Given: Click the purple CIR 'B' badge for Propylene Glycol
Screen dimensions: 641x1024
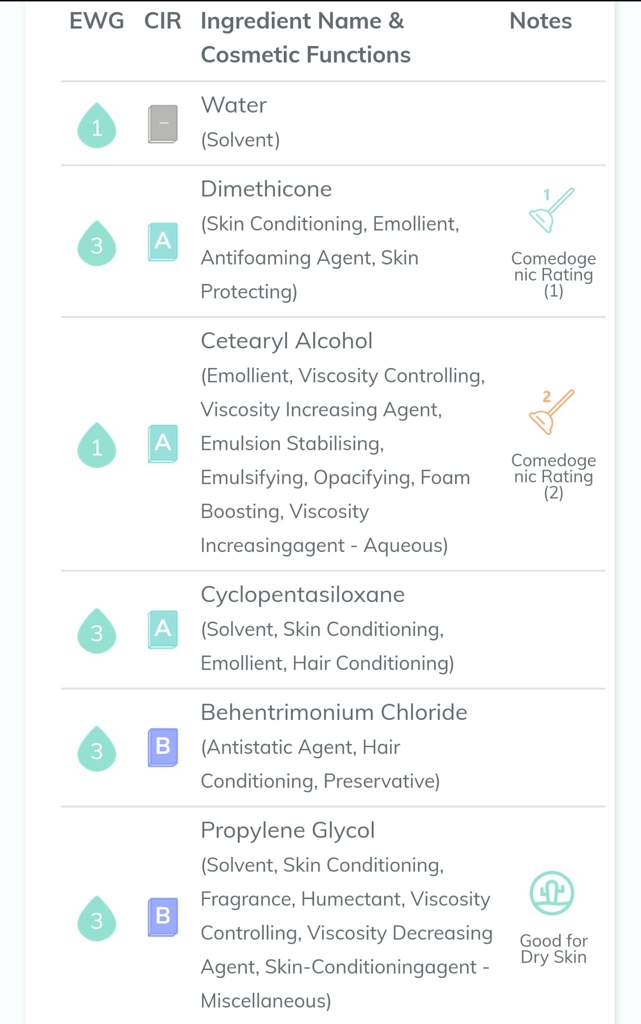Looking at the screenshot, I should point(163,916).
